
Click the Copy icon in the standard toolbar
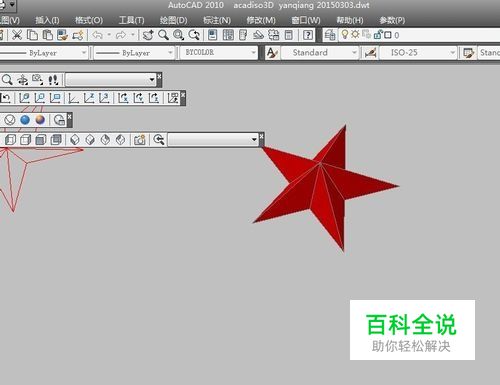click(x=32, y=35)
